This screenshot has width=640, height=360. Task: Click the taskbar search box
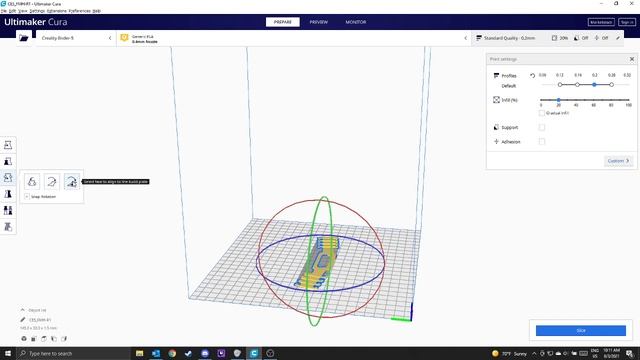click(x=73, y=353)
